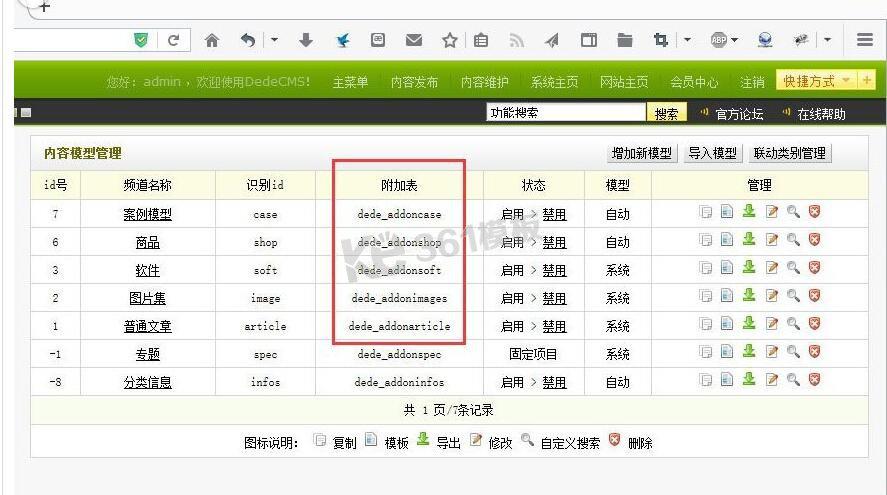Click 禁用 in the 分类信息 row
This screenshot has height=495, width=887.
point(554,382)
